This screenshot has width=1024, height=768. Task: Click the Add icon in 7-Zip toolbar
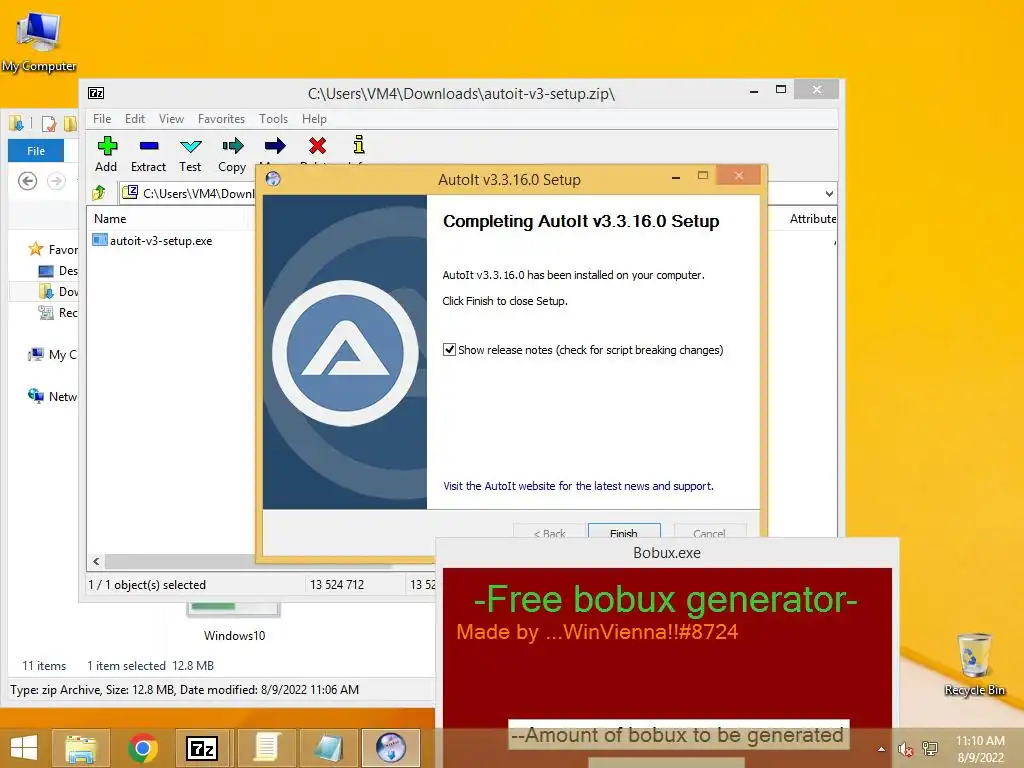(106, 146)
